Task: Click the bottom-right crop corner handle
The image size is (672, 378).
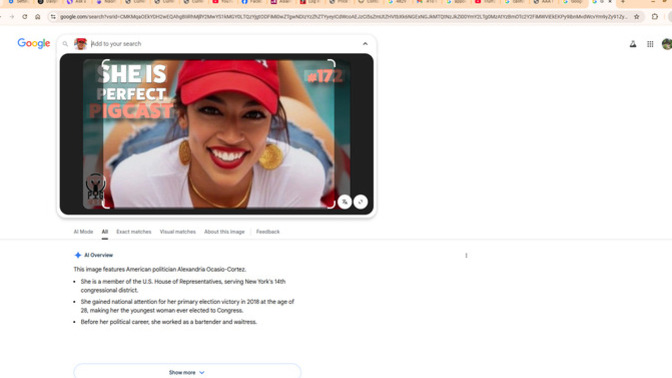Action: pyautogui.click(x=332, y=205)
